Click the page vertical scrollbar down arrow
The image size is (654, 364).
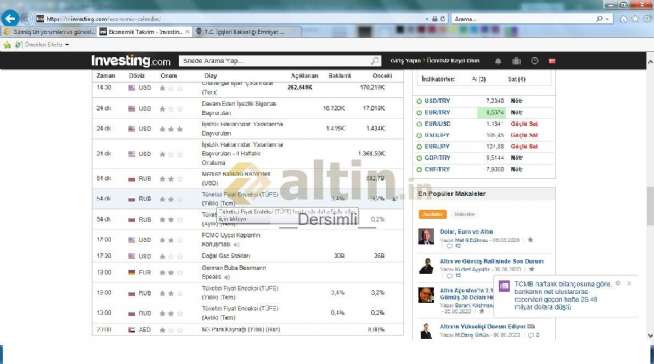click(650, 335)
